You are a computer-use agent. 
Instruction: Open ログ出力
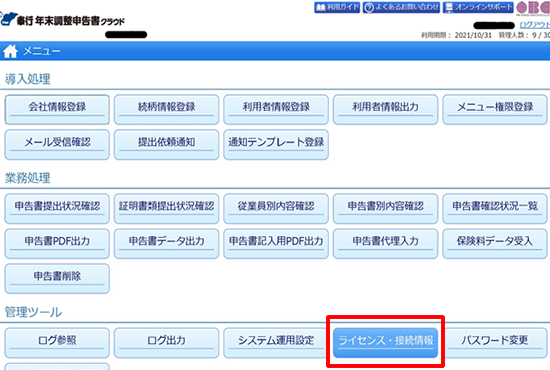pos(167,343)
